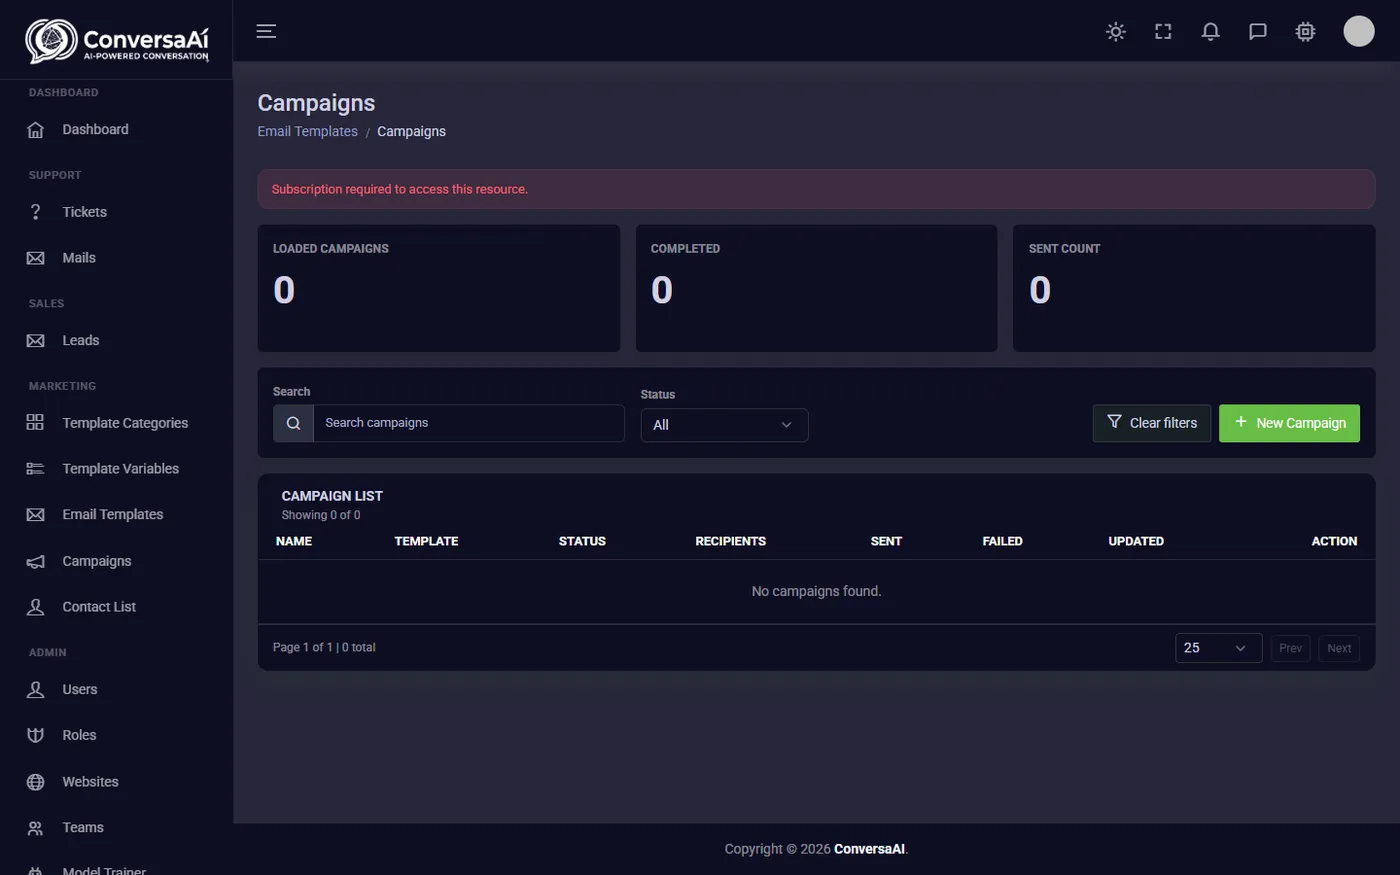Click the Mails envelope icon
The height and width of the screenshot is (875, 1400).
tap(35, 258)
